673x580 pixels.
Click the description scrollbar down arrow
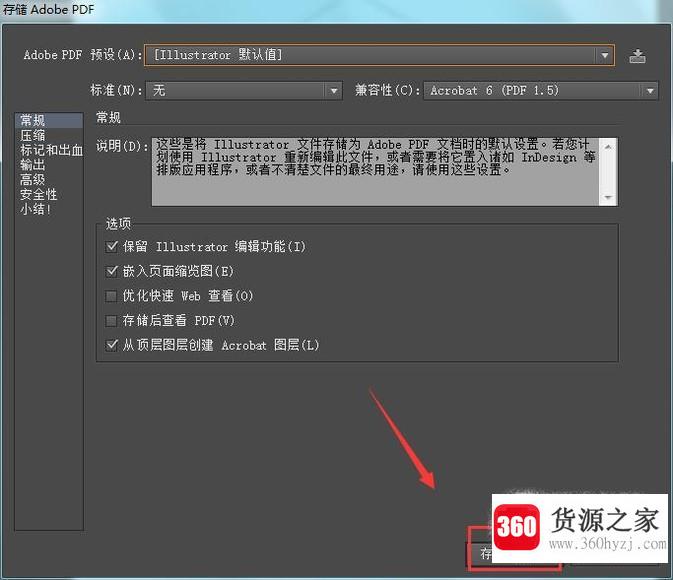[608, 197]
